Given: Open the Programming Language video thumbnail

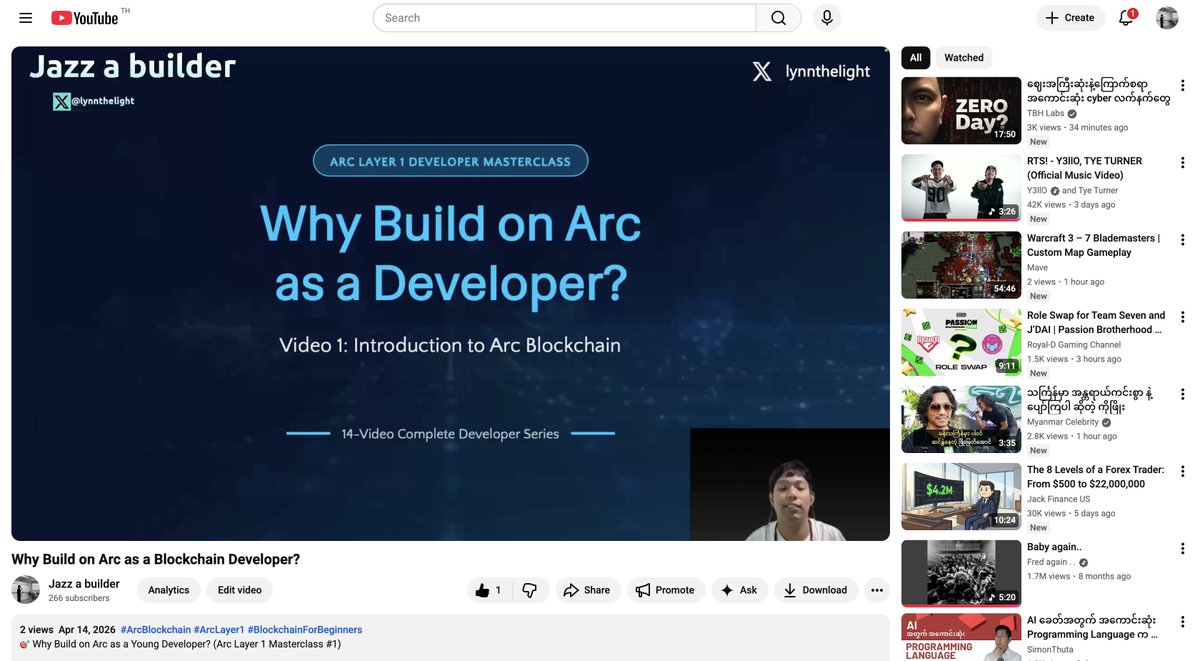Looking at the screenshot, I should [961, 638].
